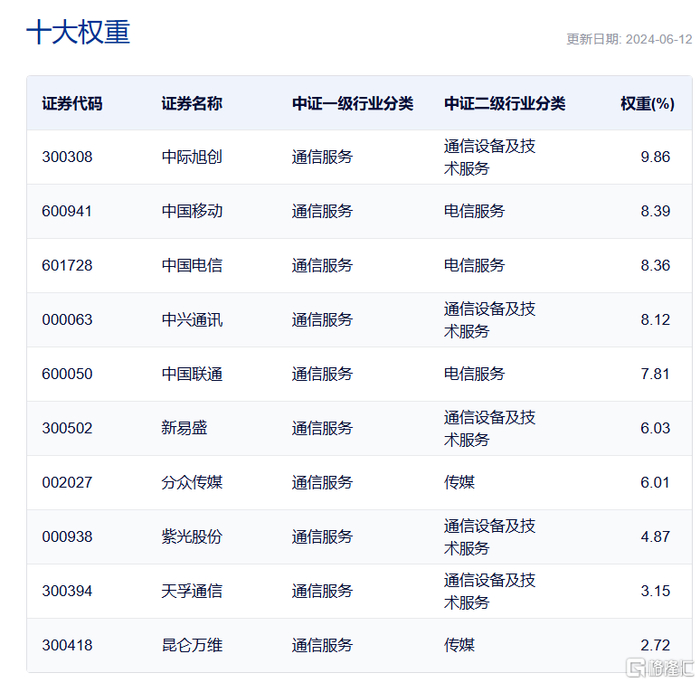Select security code 600941
The width and height of the screenshot is (700, 684).
(x=67, y=211)
